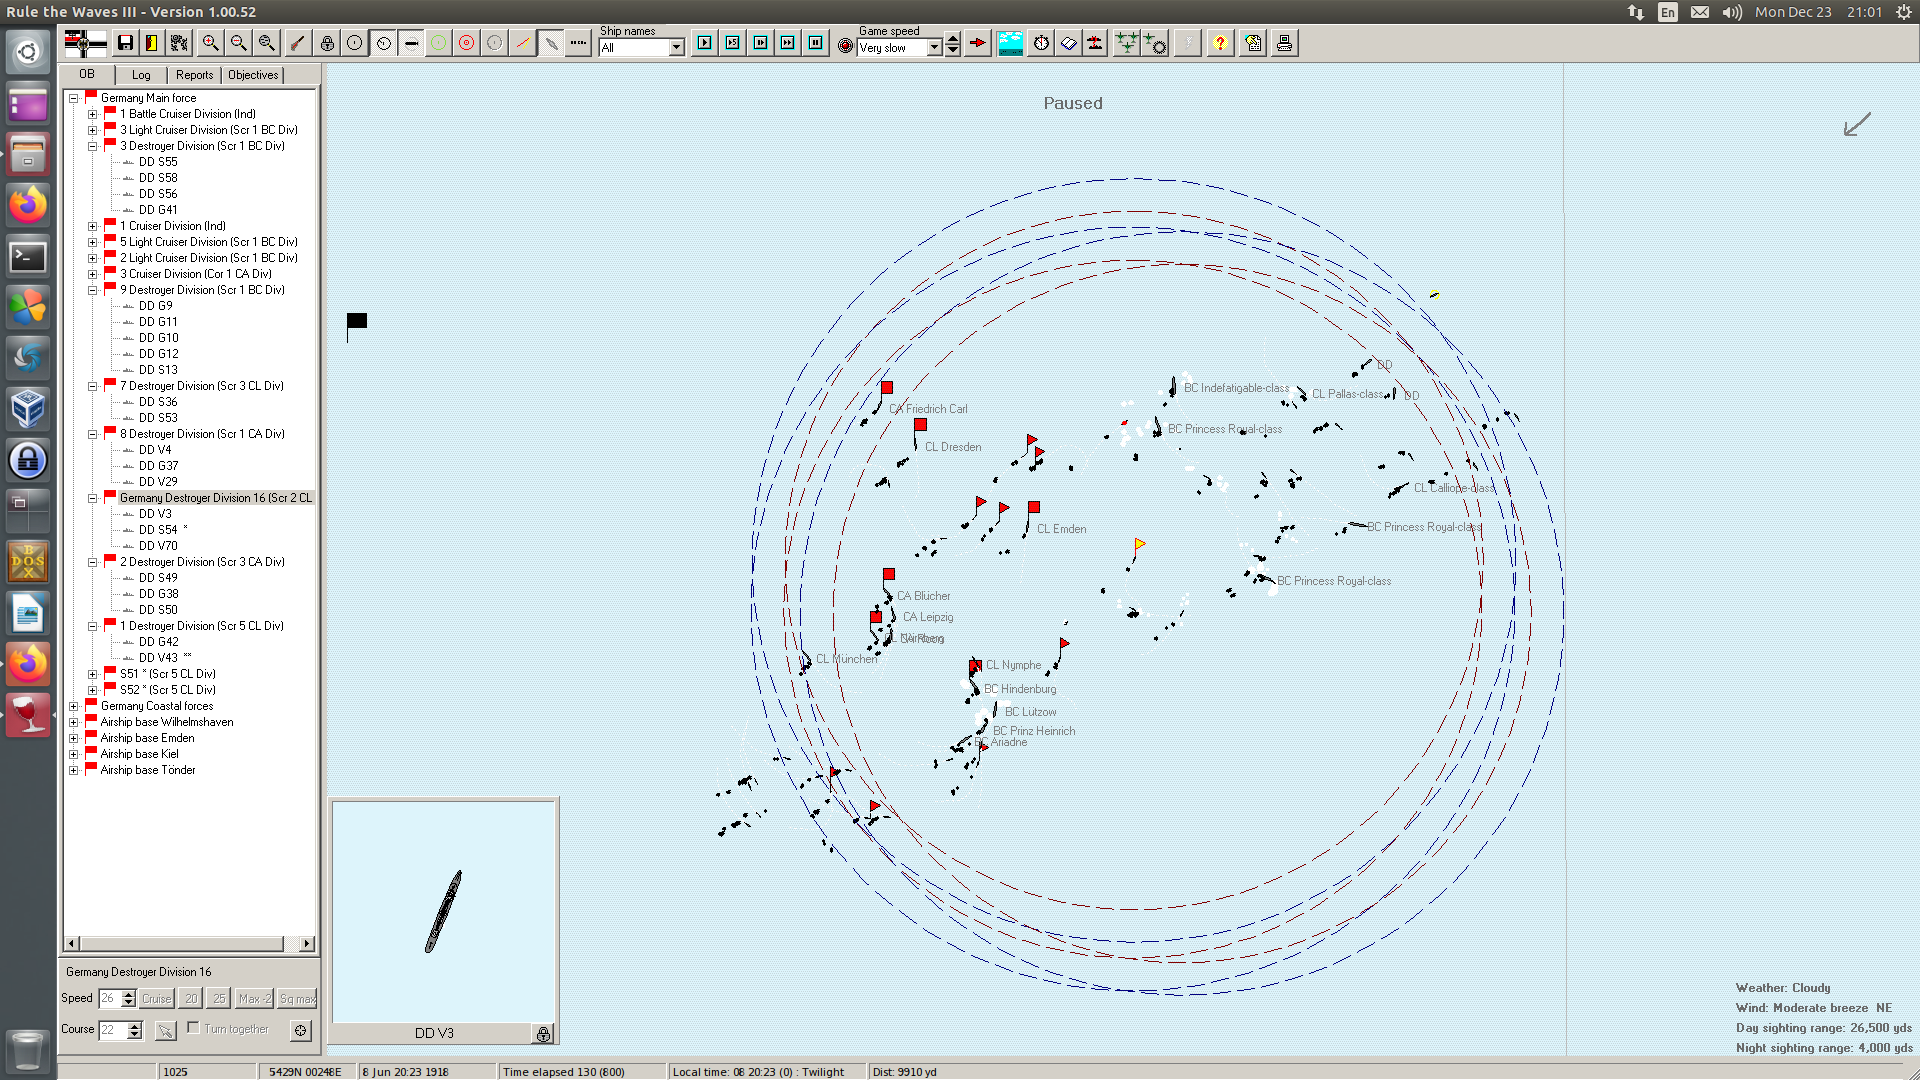Click the Cruise speed button

[x=157, y=998]
